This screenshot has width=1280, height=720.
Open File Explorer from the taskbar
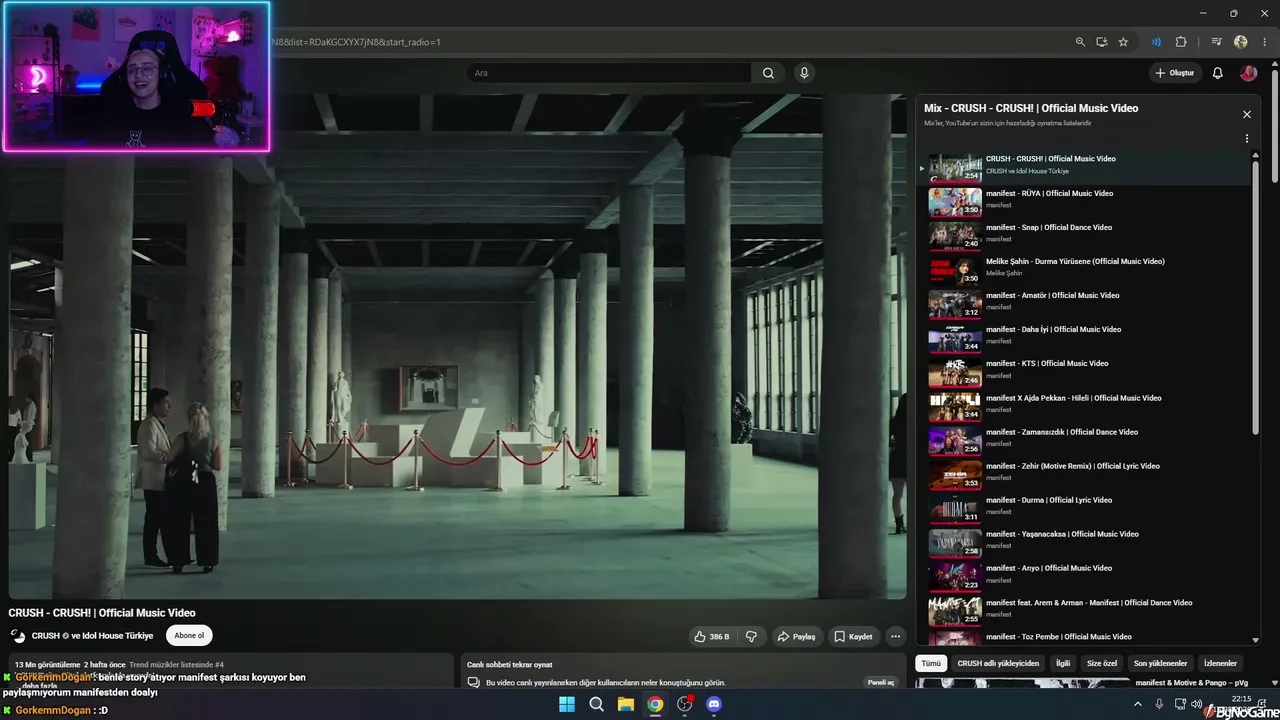point(626,704)
